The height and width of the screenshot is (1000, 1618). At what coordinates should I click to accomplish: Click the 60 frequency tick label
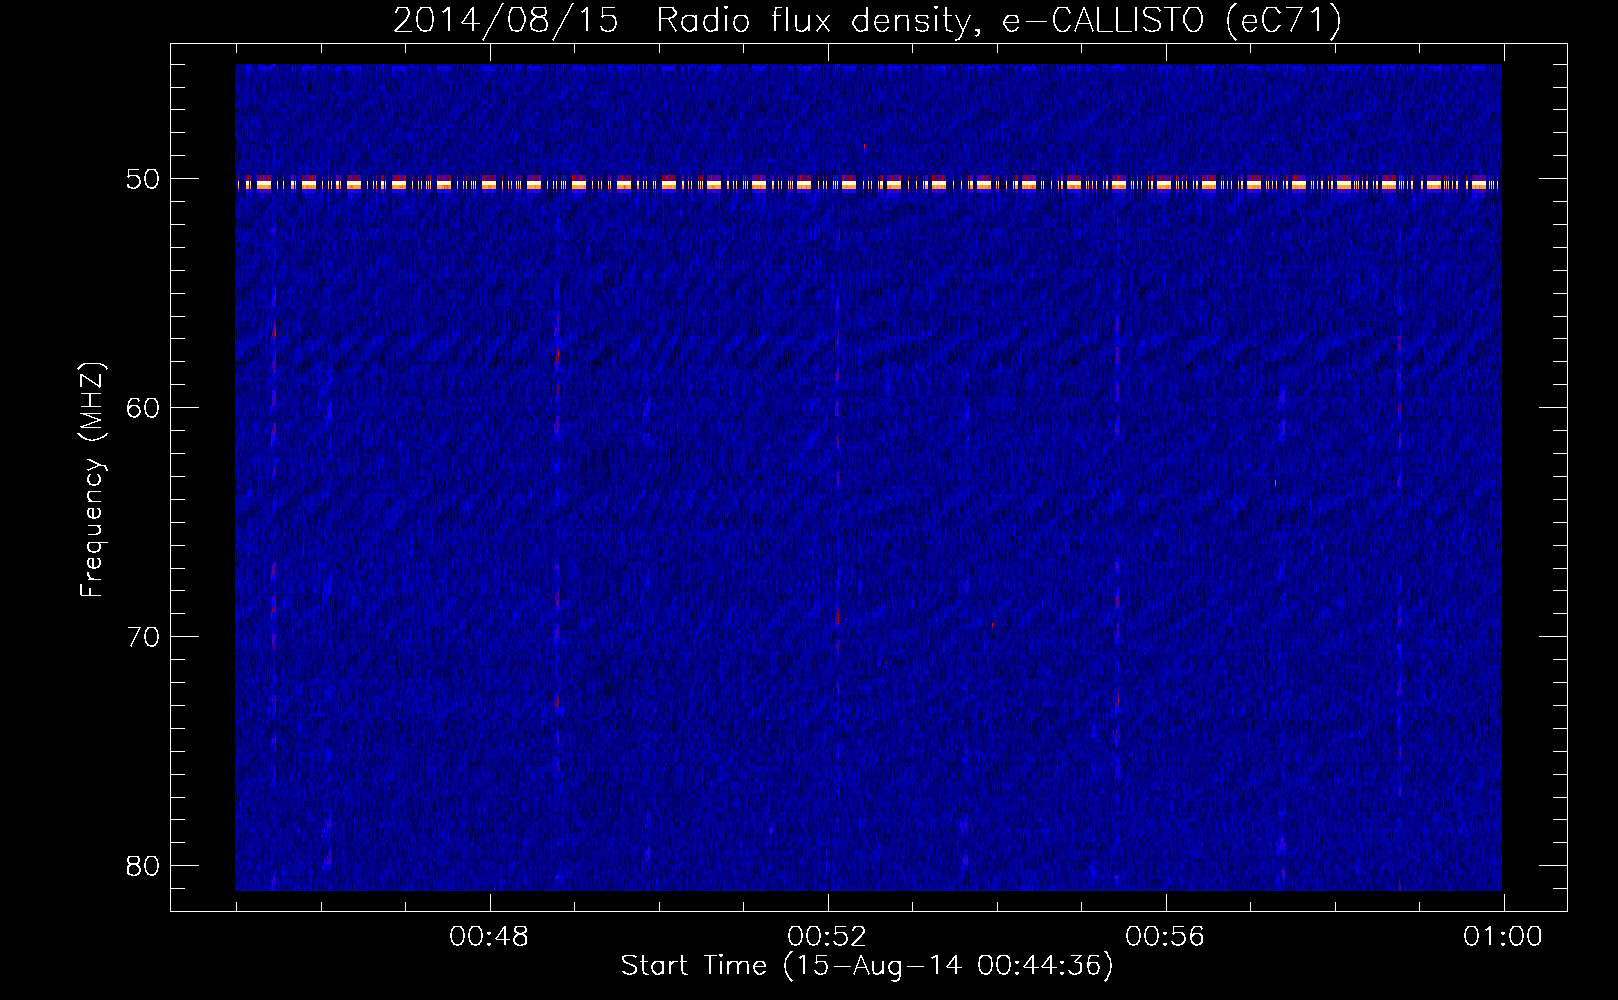(143, 408)
